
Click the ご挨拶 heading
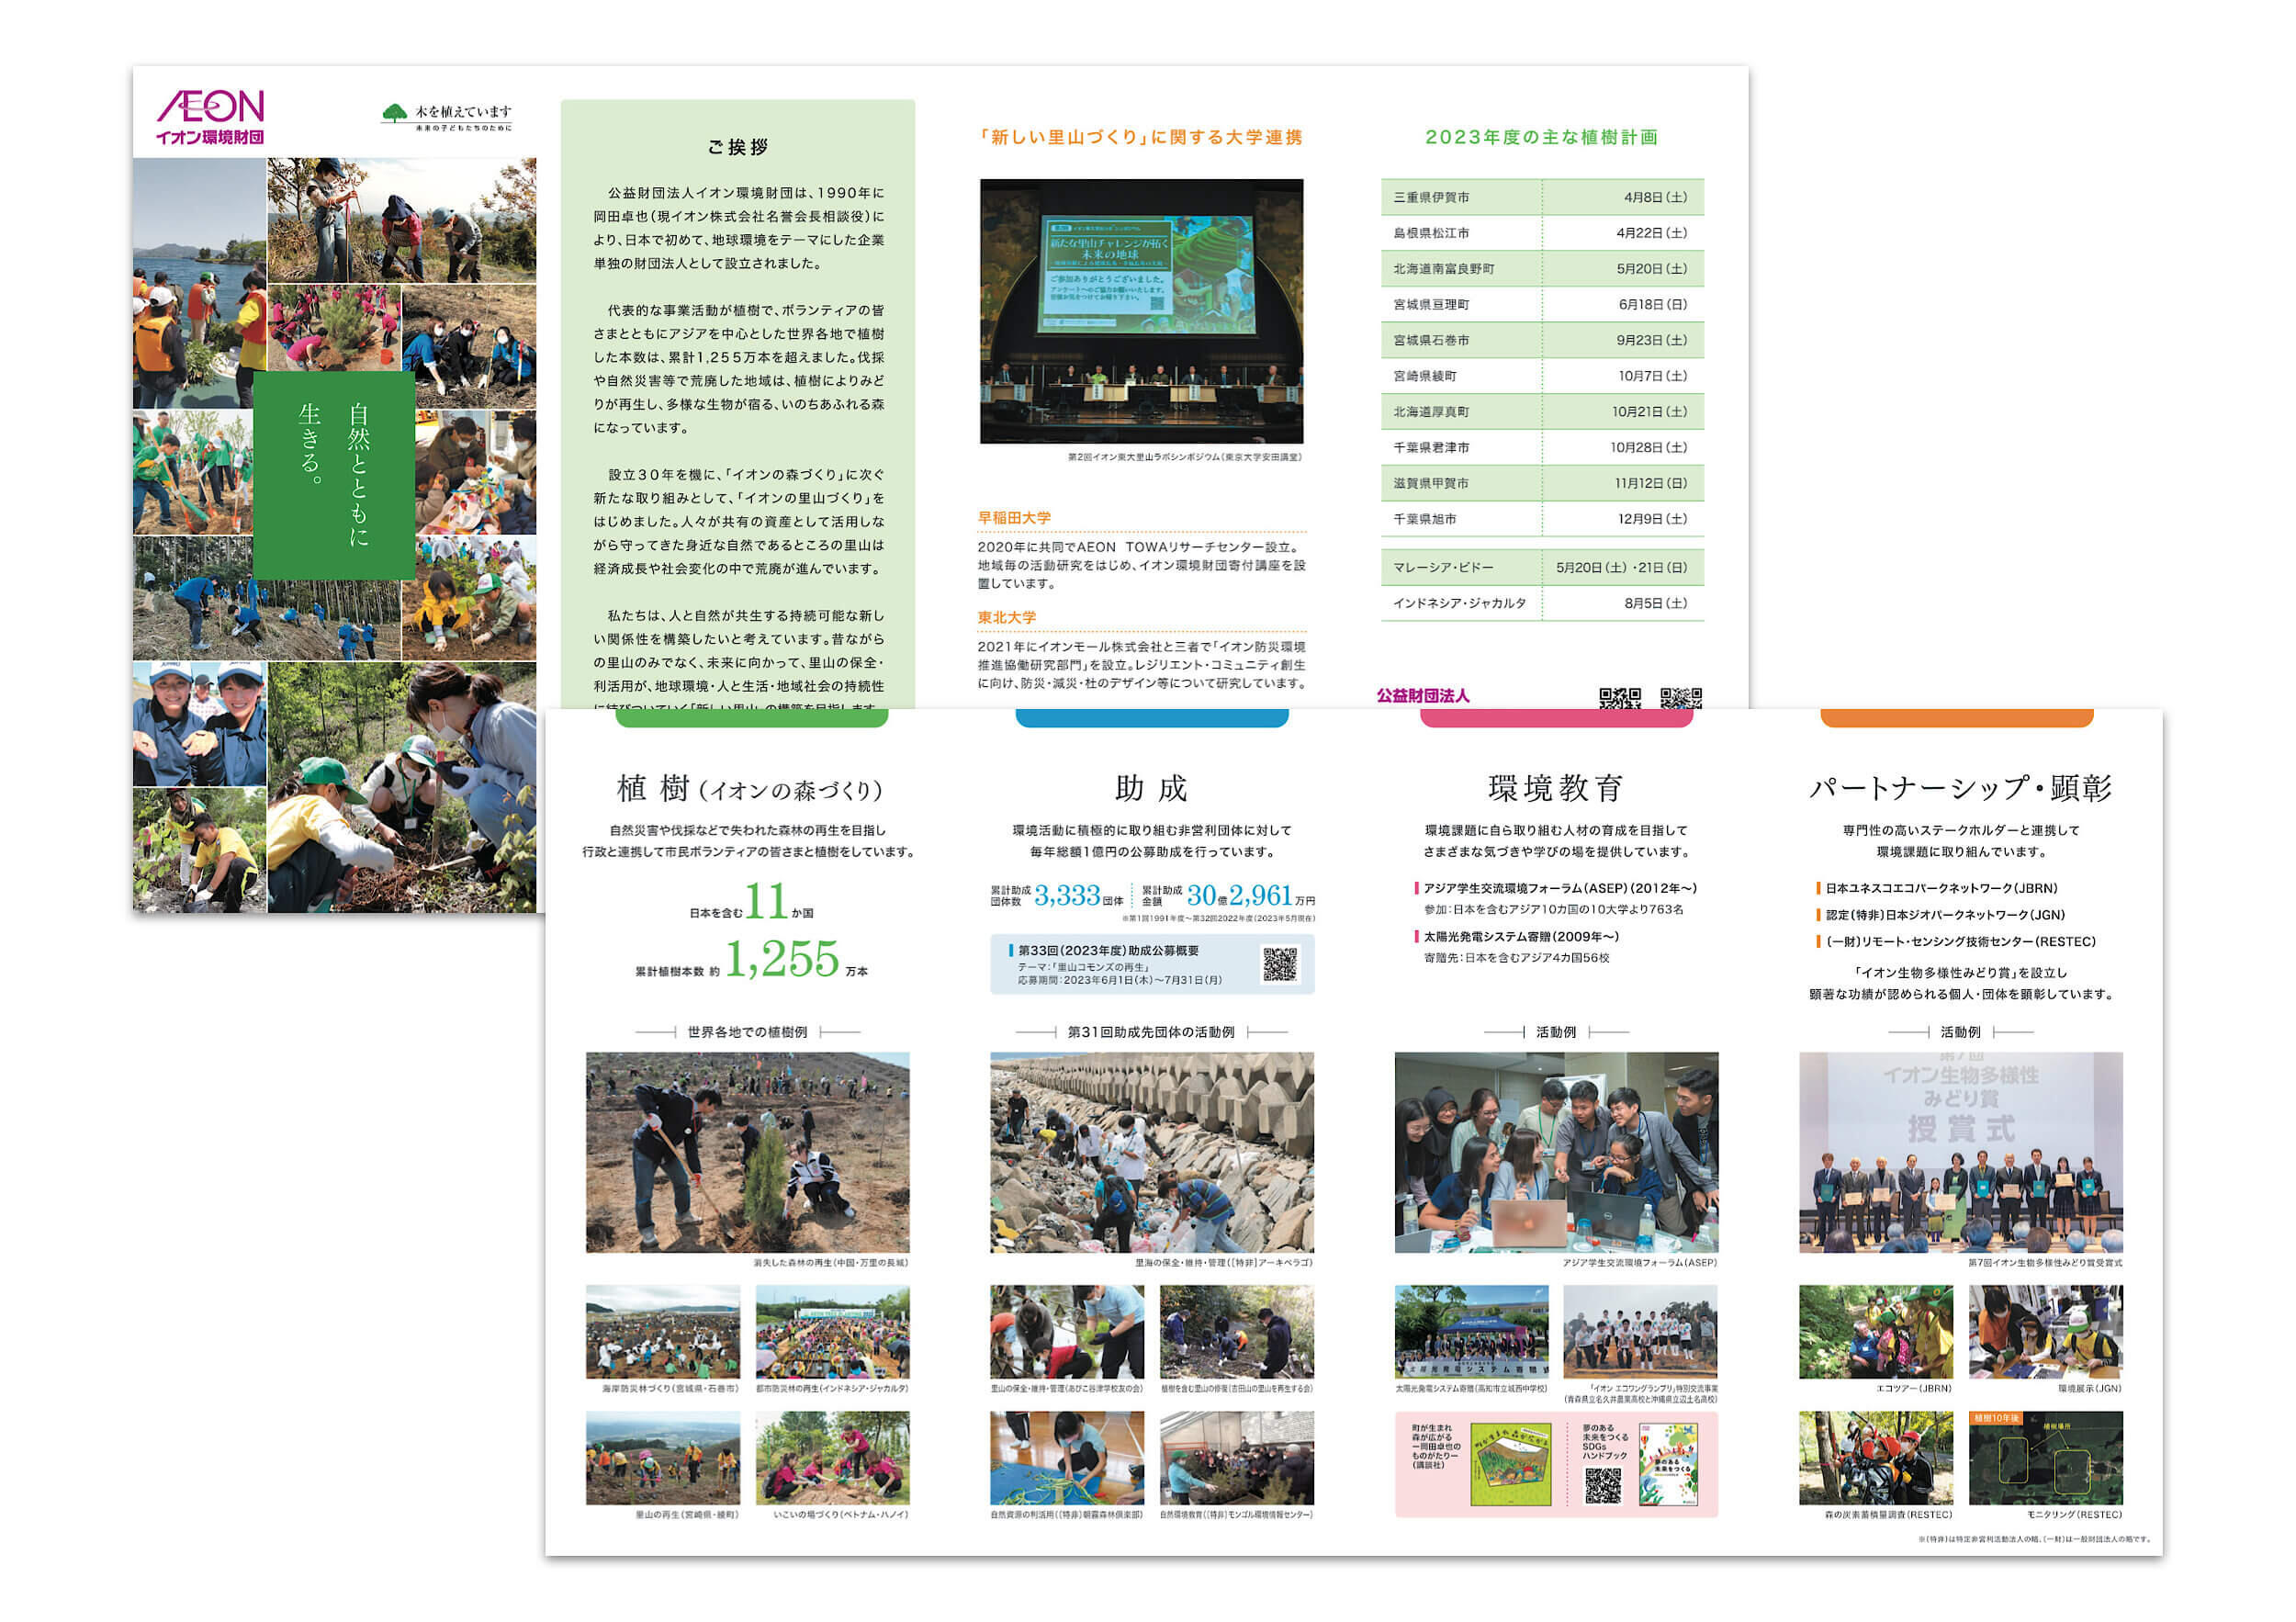tap(738, 147)
